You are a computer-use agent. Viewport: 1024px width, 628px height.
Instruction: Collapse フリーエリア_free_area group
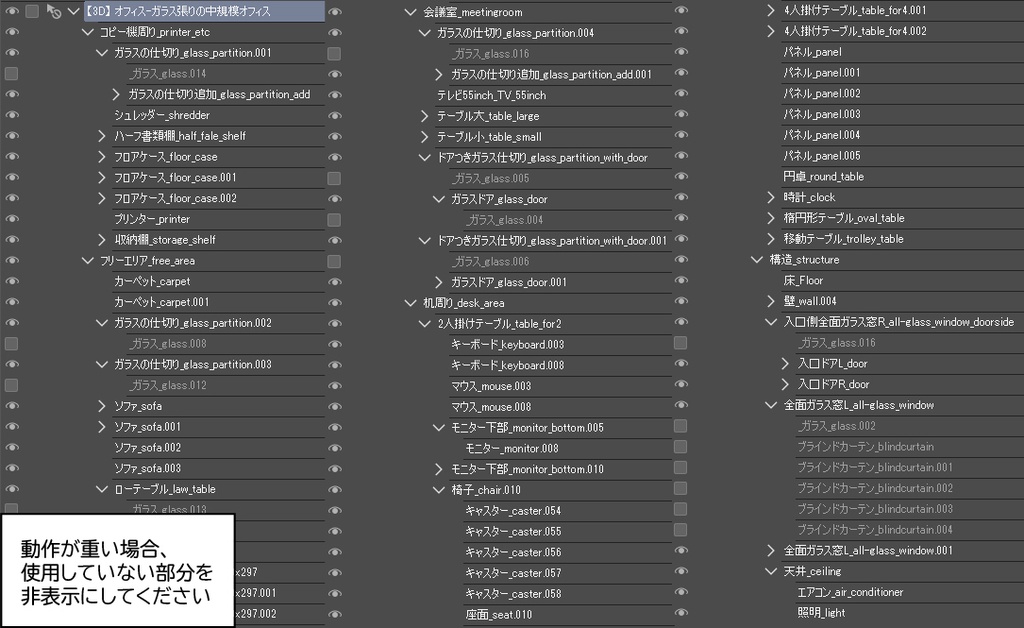click(88, 260)
